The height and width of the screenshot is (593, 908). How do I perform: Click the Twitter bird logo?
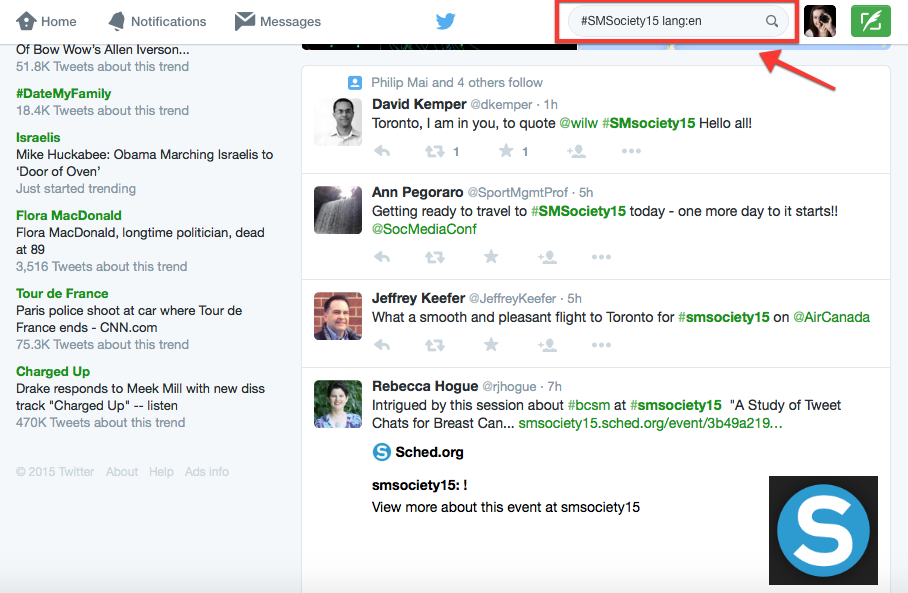[x=446, y=21]
